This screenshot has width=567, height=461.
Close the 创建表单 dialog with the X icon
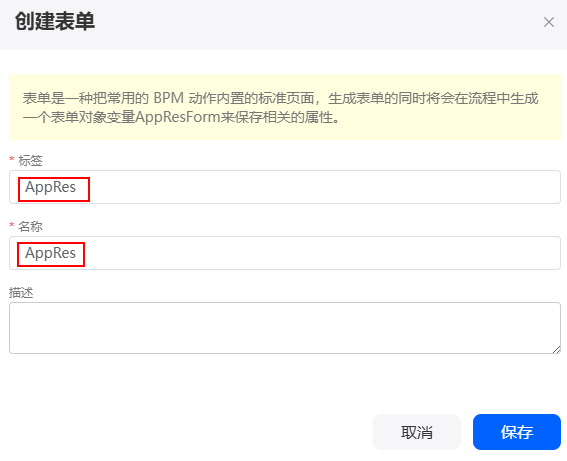(x=549, y=22)
